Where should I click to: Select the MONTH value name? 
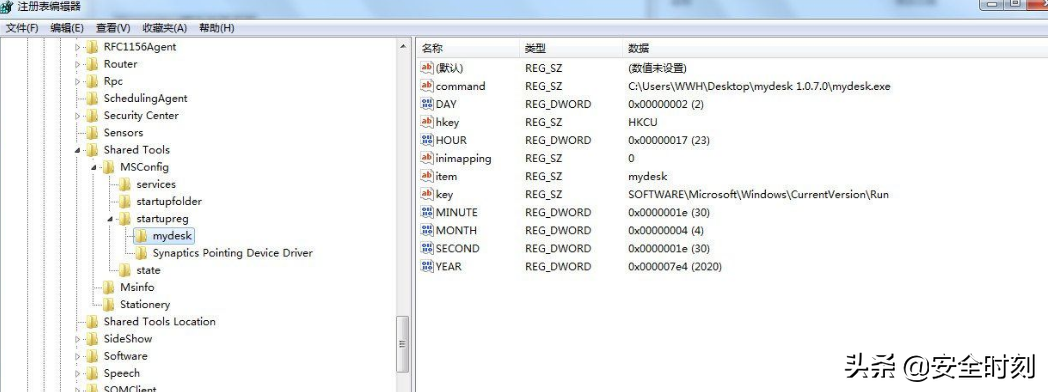(x=456, y=230)
